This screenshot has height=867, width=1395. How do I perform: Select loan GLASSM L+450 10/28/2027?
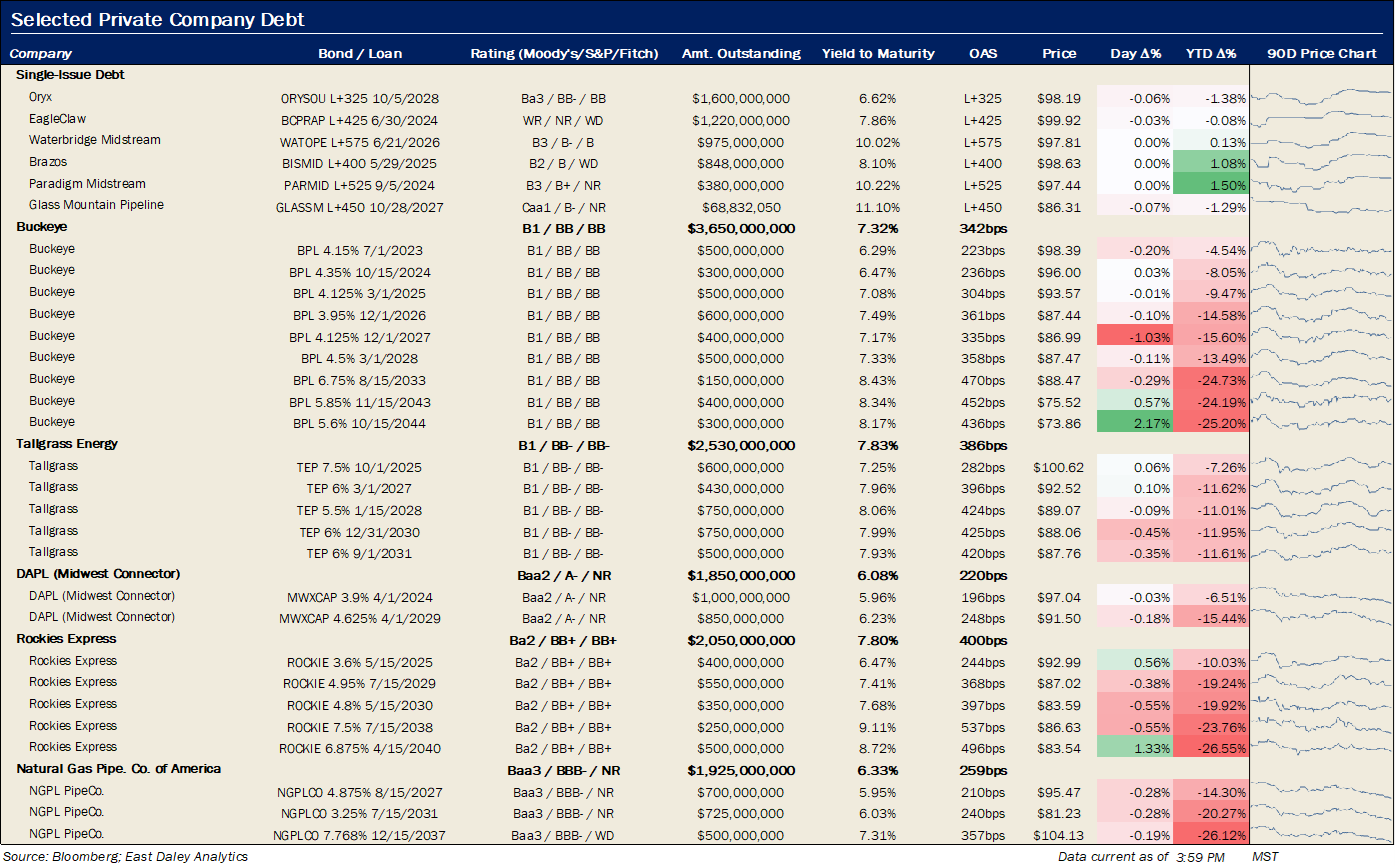tap(360, 207)
